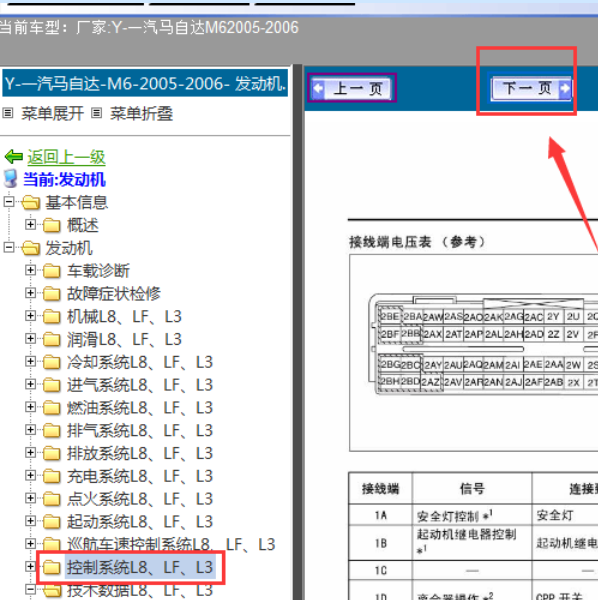Select the 机械L8、LF、L3 folder icon
This screenshot has width=598, height=600.
point(52,316)
